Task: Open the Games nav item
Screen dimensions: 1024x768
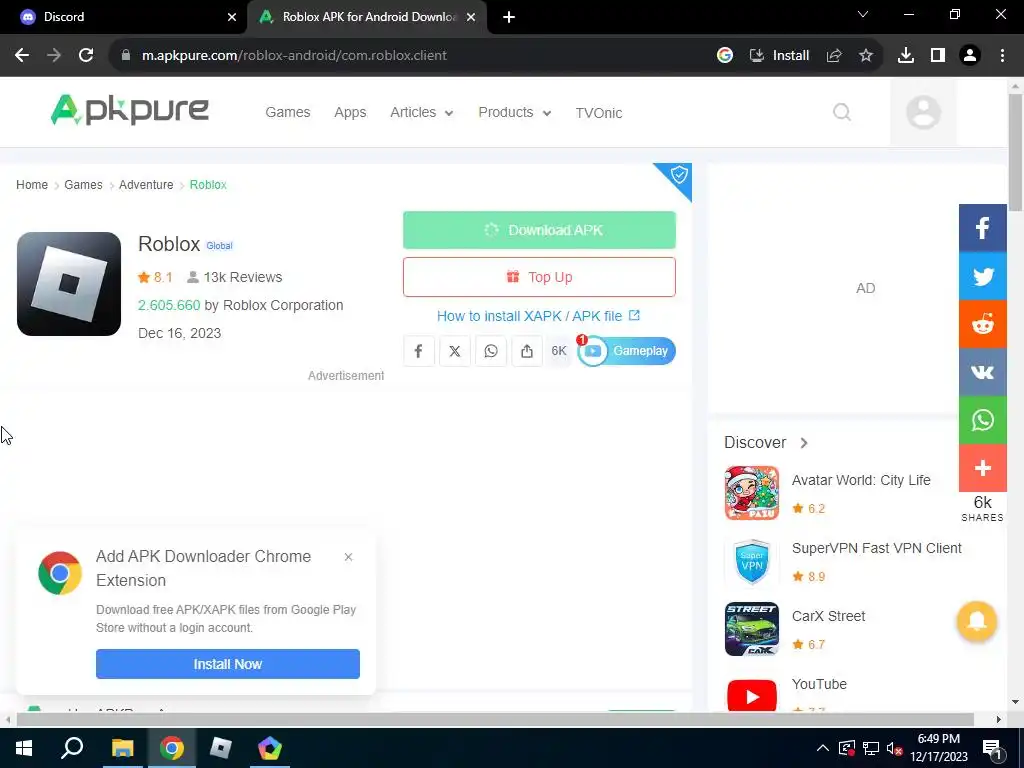Action: (287, 112)
